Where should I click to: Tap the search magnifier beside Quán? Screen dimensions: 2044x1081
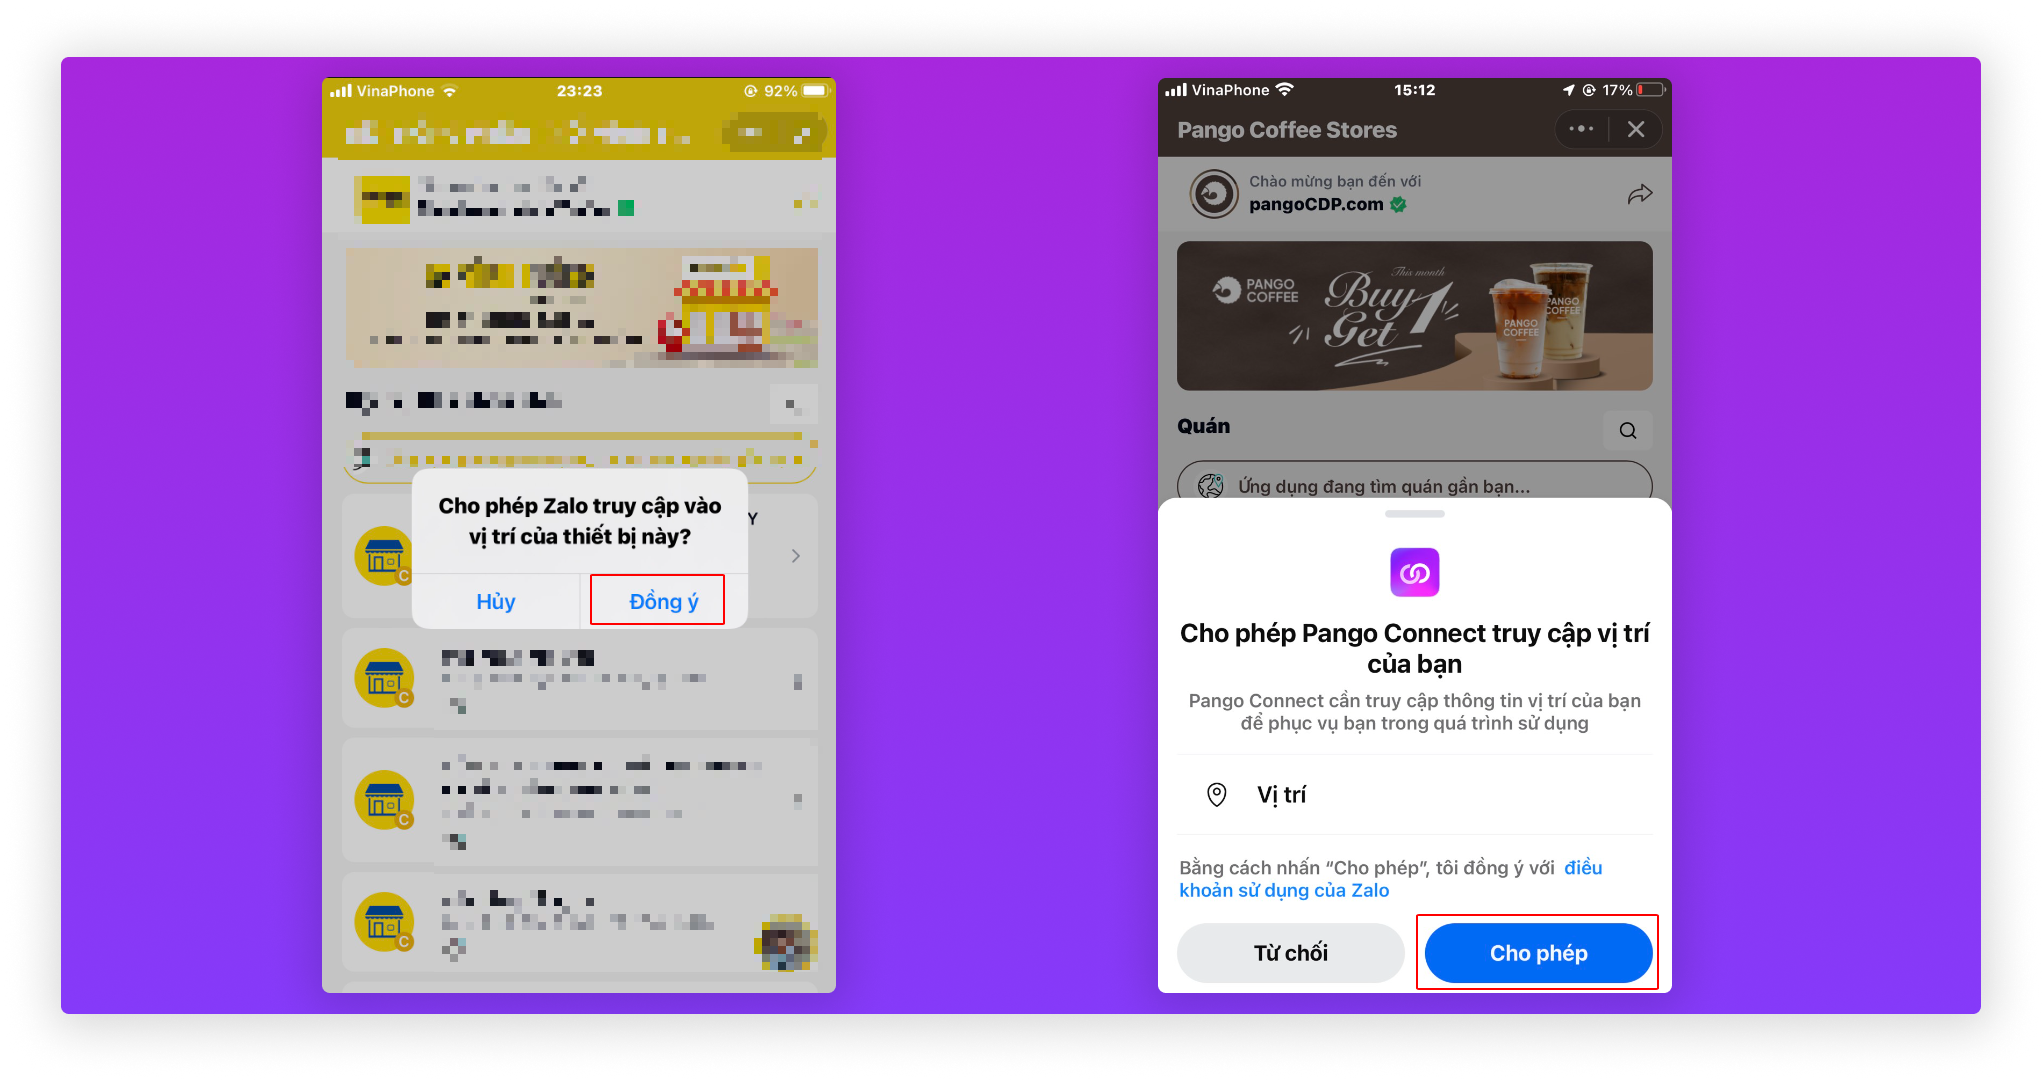coord(1628,430)
